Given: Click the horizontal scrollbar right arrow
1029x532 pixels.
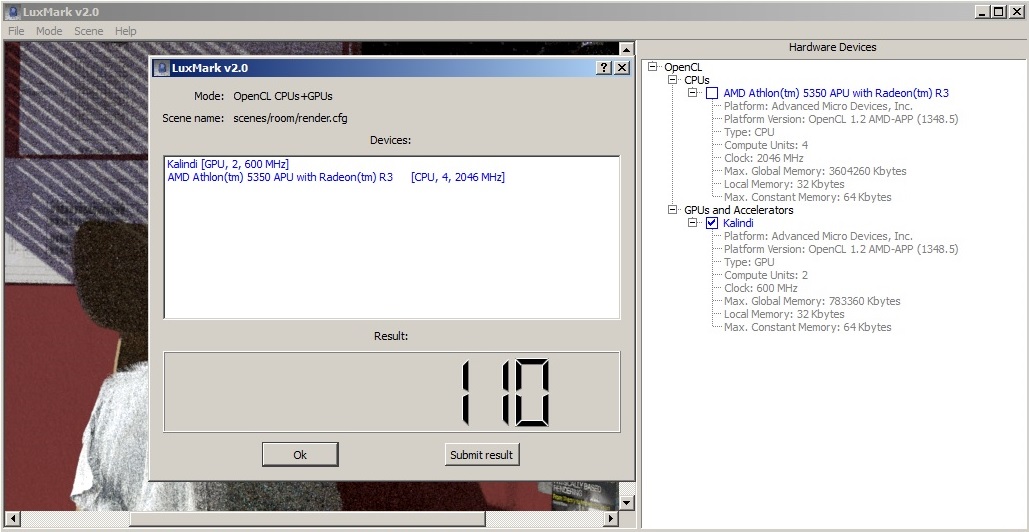Looking at the screenshot, I should [x=612, y=519].
